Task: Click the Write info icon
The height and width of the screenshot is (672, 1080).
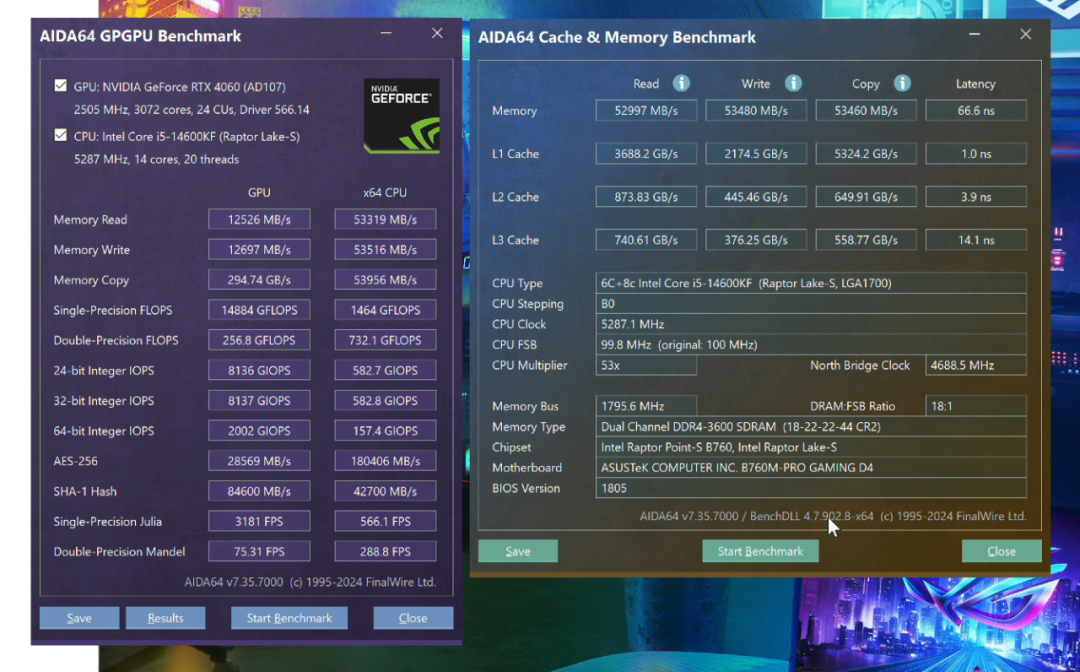Action: tap(793, 83)
